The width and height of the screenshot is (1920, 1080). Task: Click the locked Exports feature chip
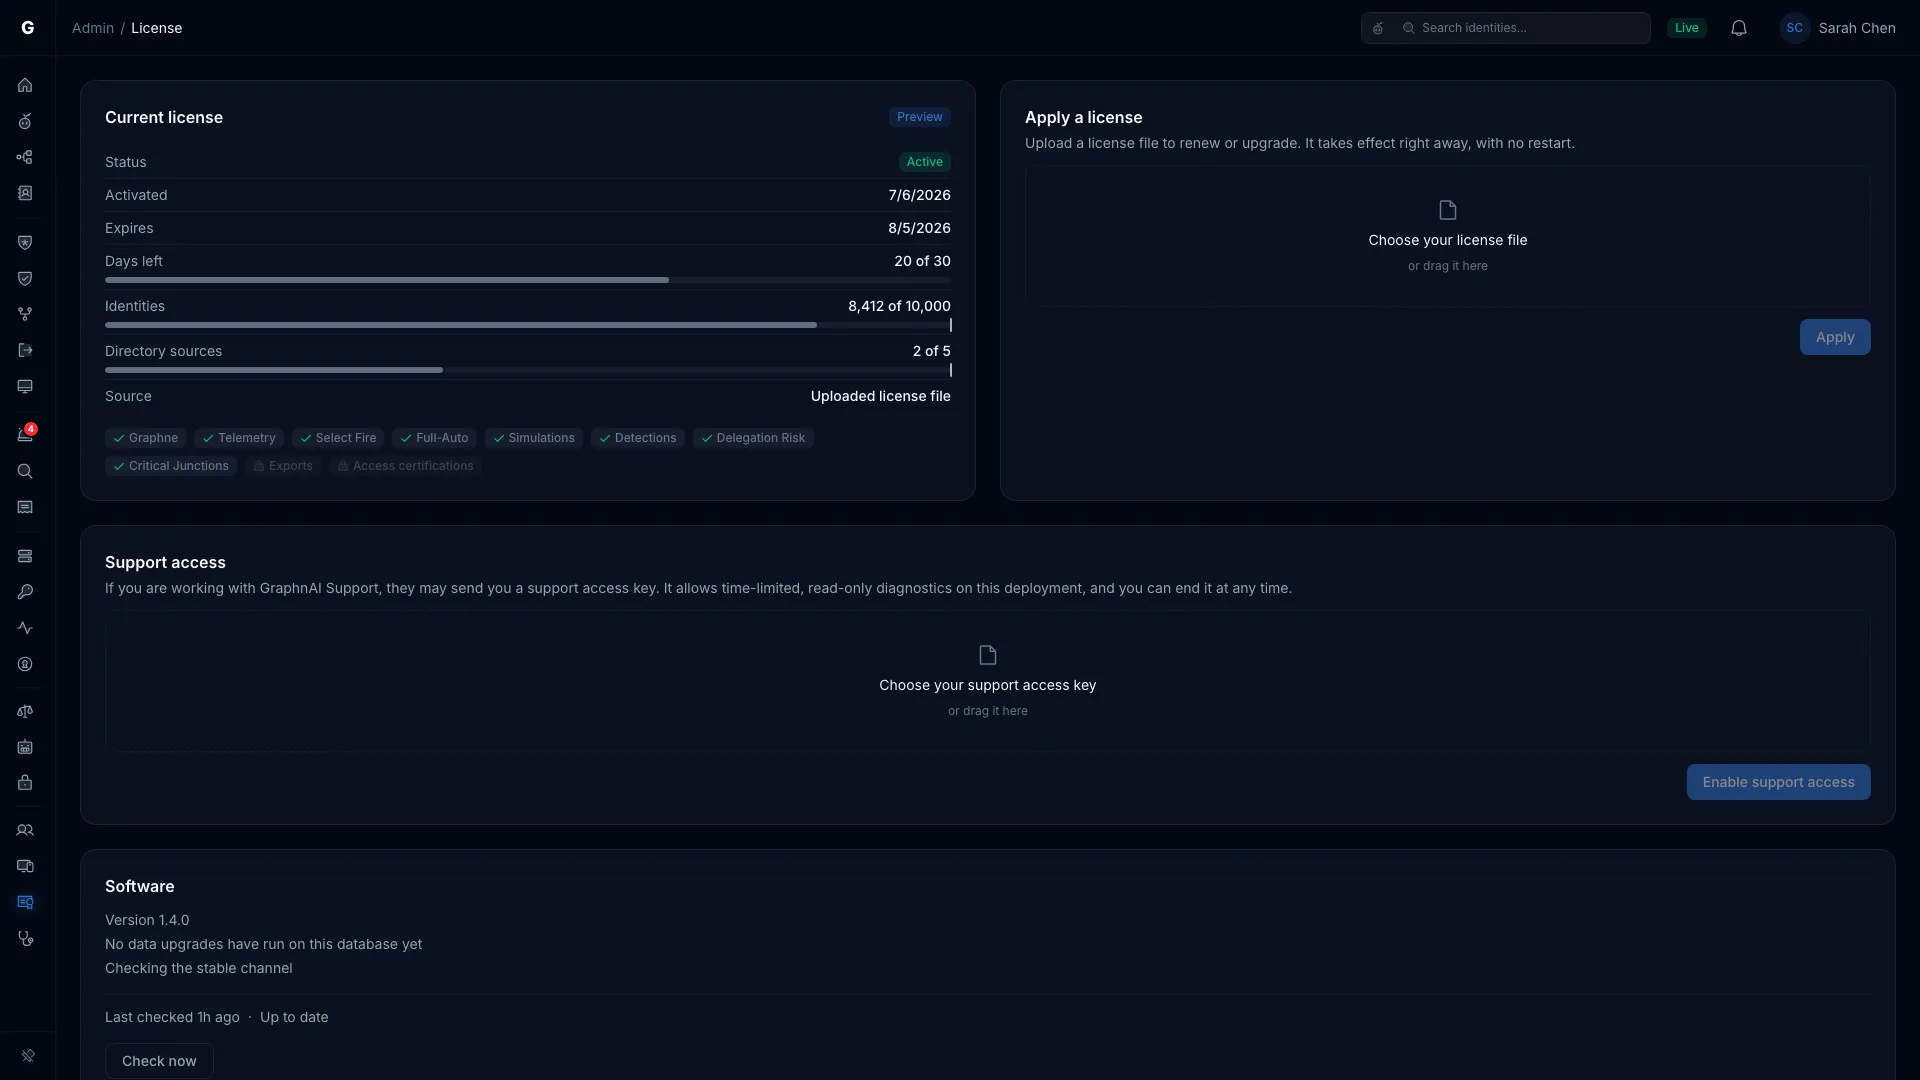(x=283, y=466)
